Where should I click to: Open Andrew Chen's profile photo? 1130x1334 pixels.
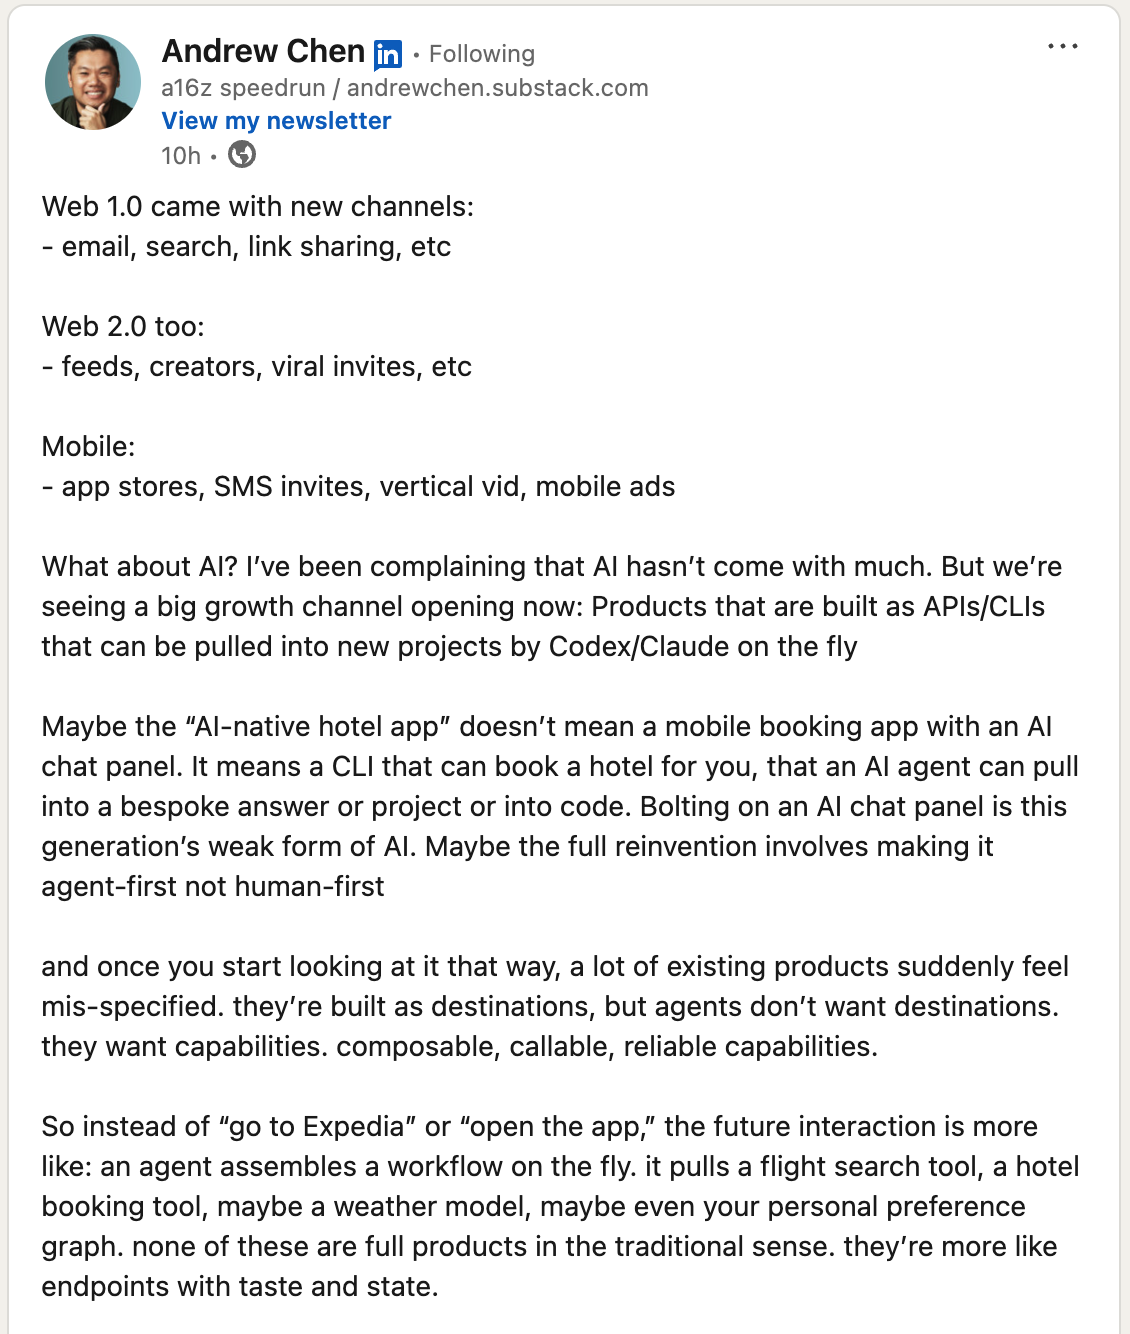tap(93, 82)
